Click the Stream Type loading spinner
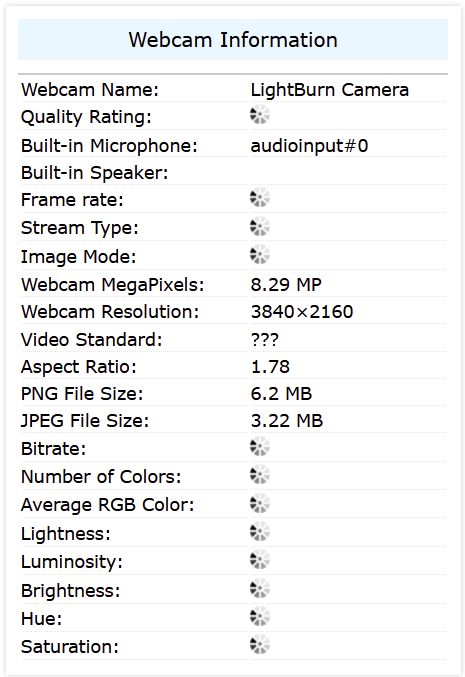 tap(259, 227)
